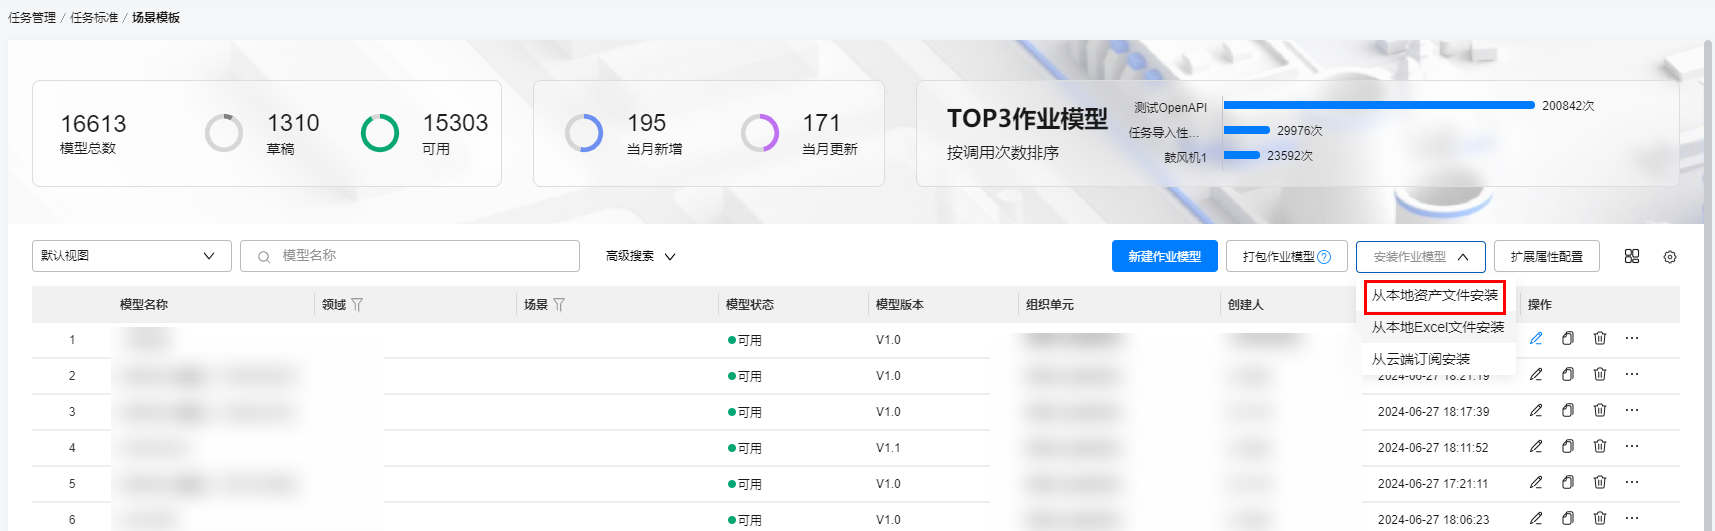1715x531 pixels.
Task: Edit the row dated 2024-06-27 18:06:23
Action: click(1536, 518)
